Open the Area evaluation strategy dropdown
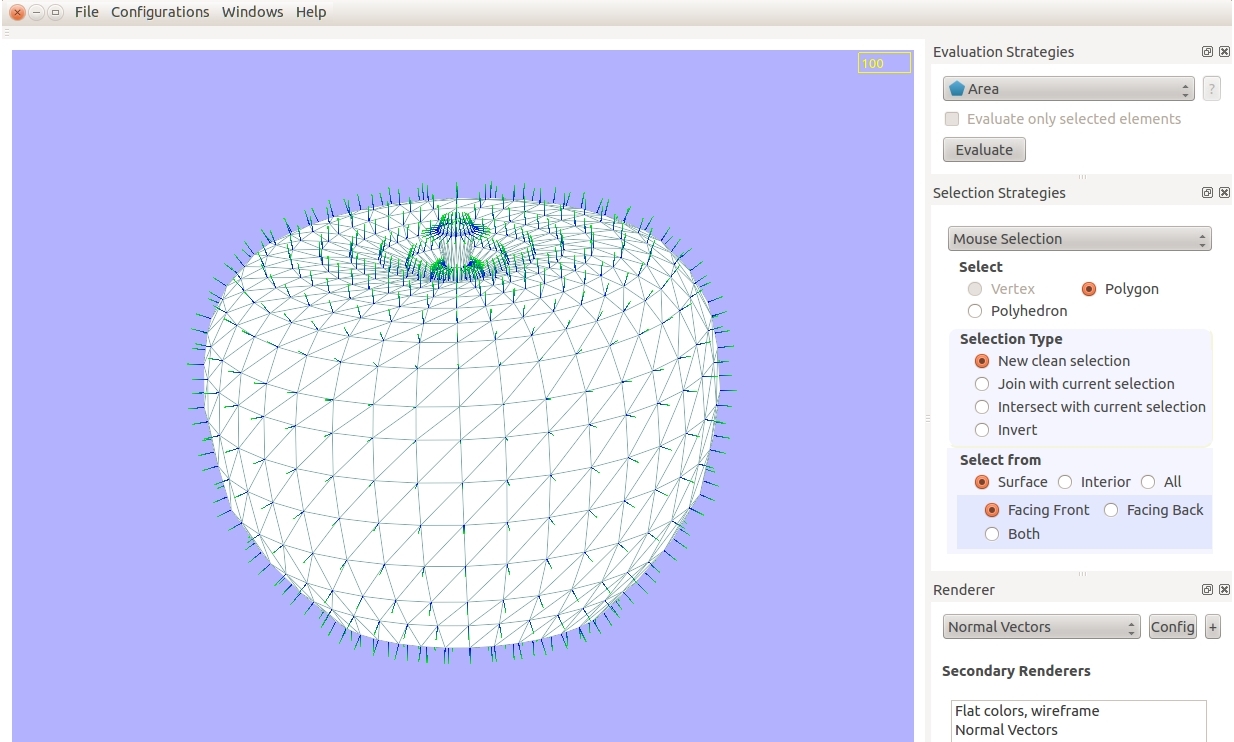 1068,89
